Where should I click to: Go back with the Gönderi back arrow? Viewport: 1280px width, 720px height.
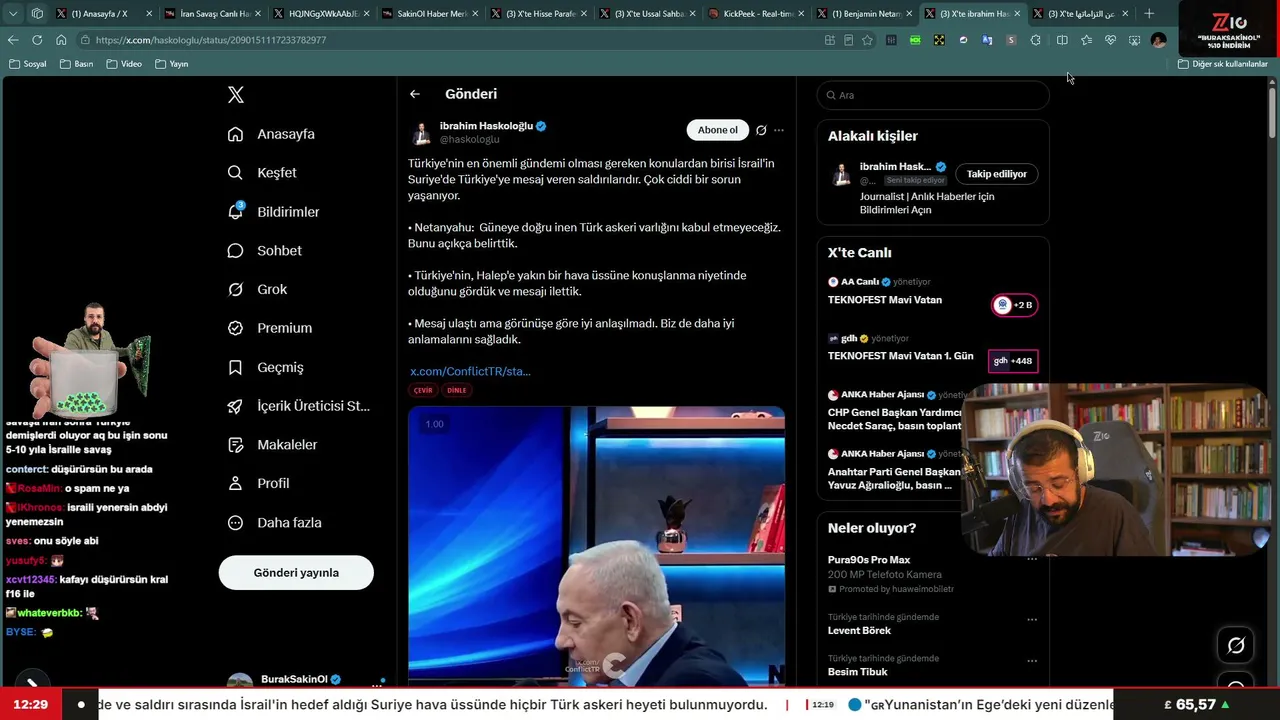[415, 94]
